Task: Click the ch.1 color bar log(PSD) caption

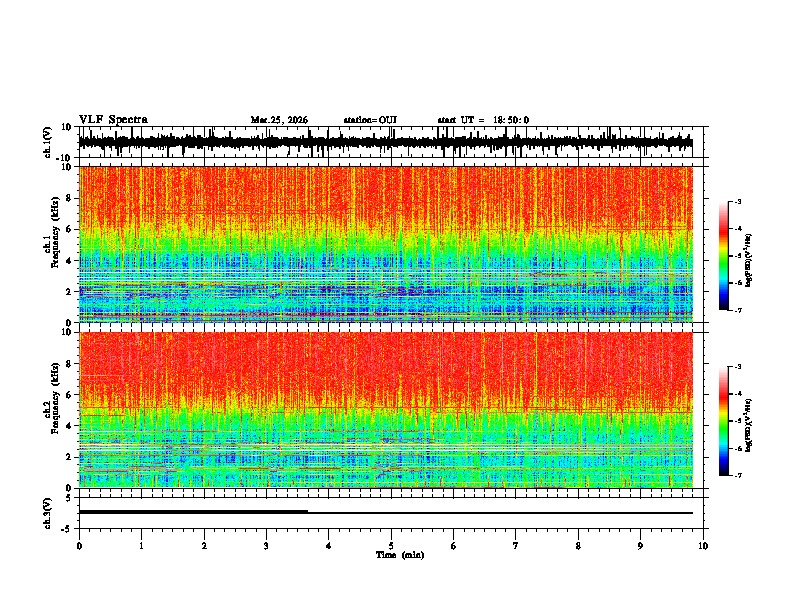Action: pos(749,261)
